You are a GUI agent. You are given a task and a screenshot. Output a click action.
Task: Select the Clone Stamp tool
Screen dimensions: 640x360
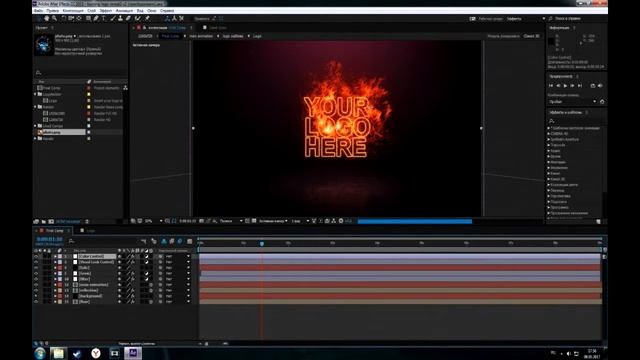120,18
